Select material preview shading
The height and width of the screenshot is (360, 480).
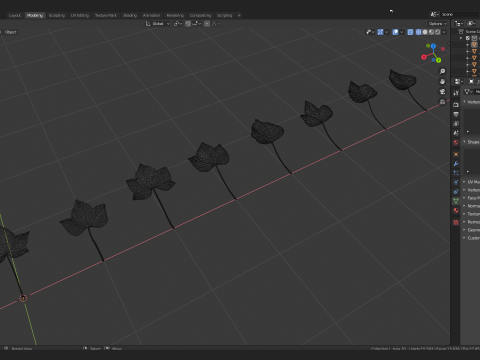pos(431,32)
